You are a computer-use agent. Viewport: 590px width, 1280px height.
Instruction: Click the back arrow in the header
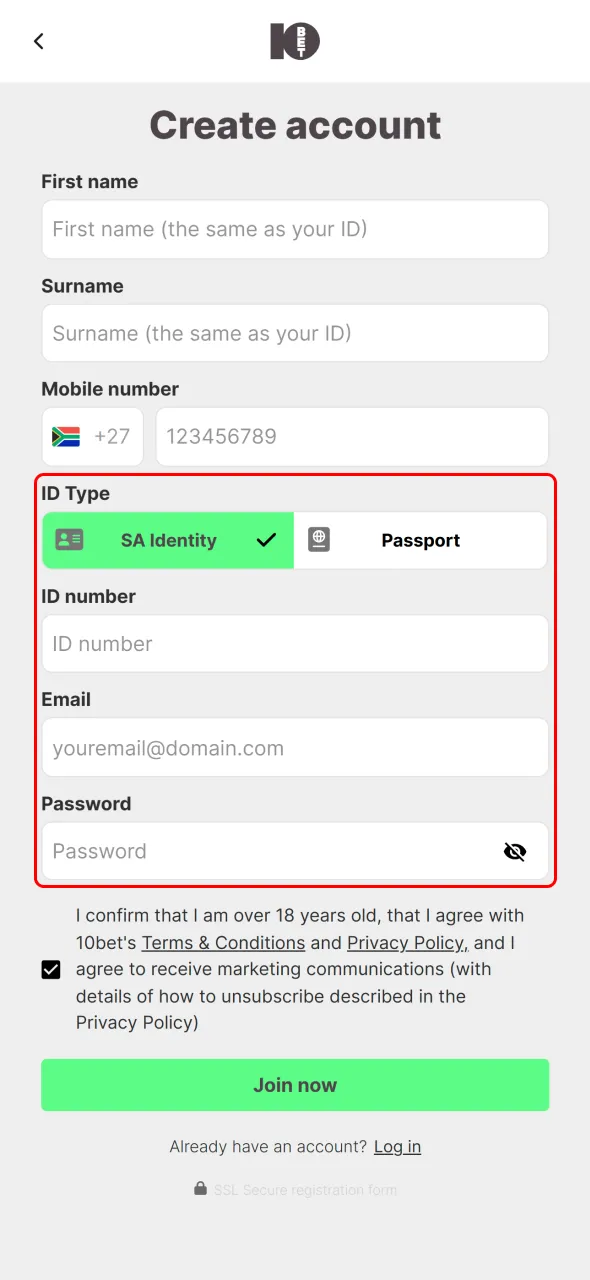coord(38,41)
